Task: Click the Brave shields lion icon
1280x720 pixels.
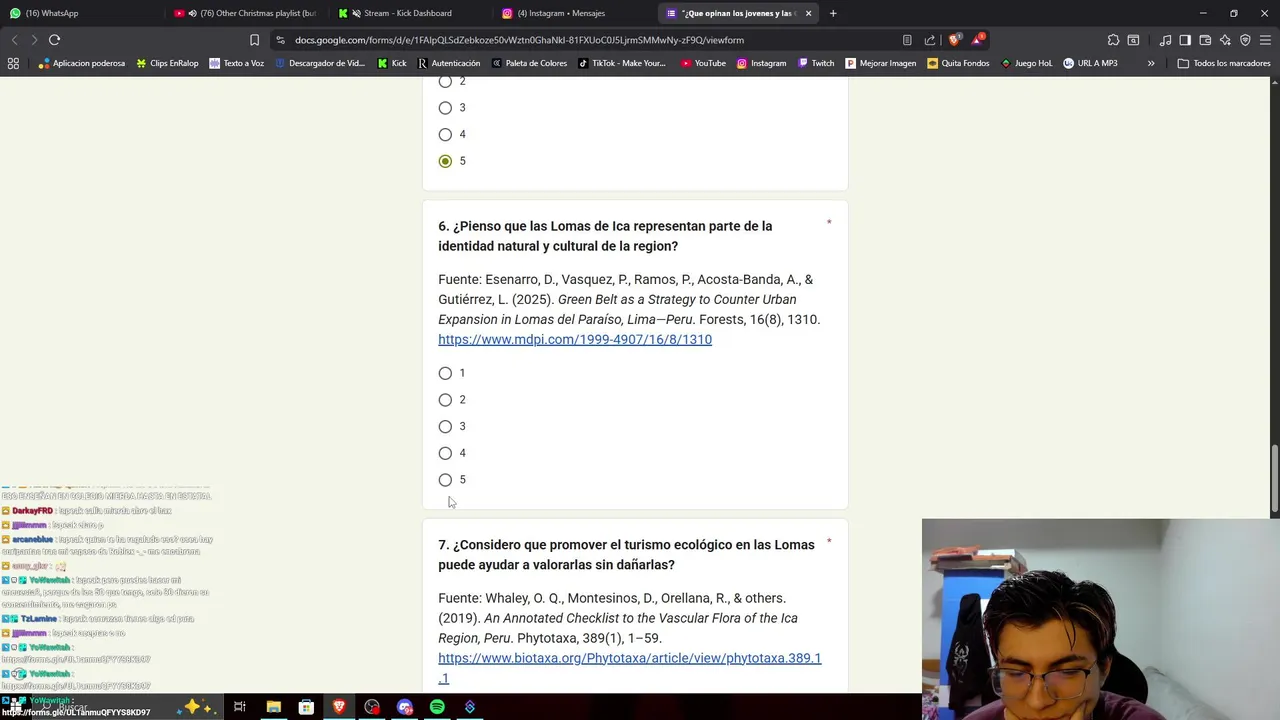Action: click(954, 40)
